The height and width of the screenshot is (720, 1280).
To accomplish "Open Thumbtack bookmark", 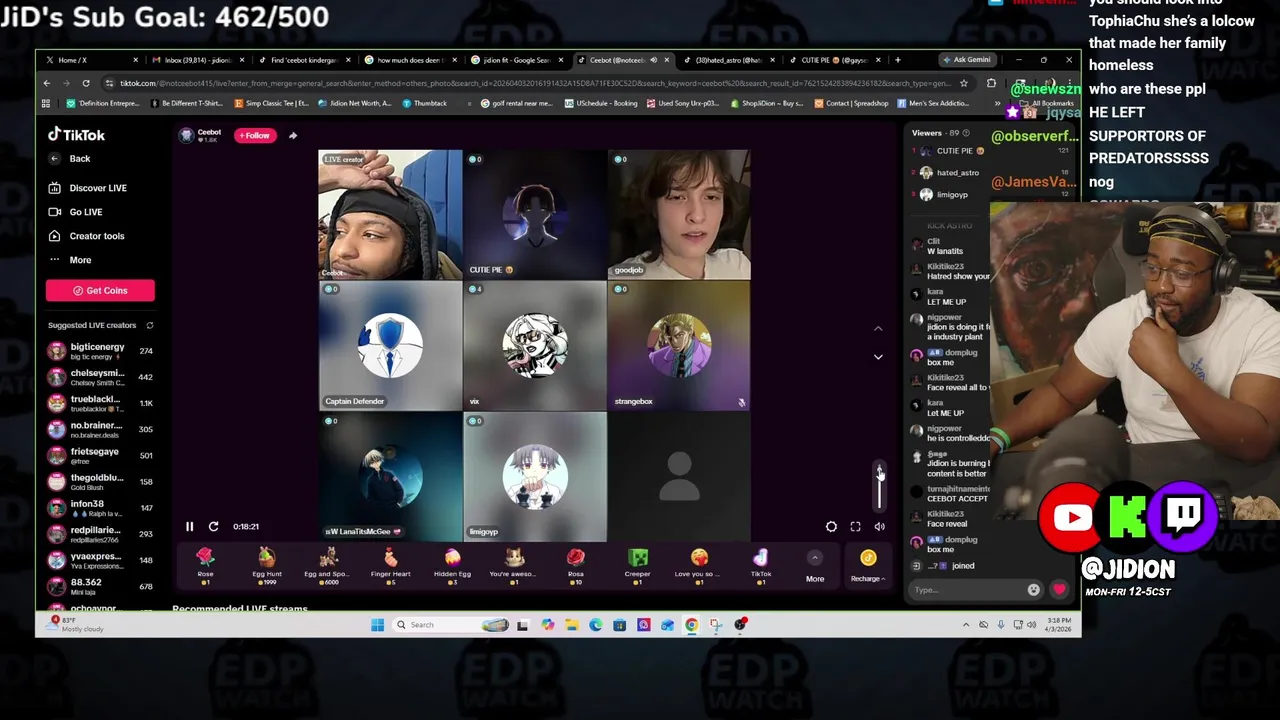I will pos(425,103).
